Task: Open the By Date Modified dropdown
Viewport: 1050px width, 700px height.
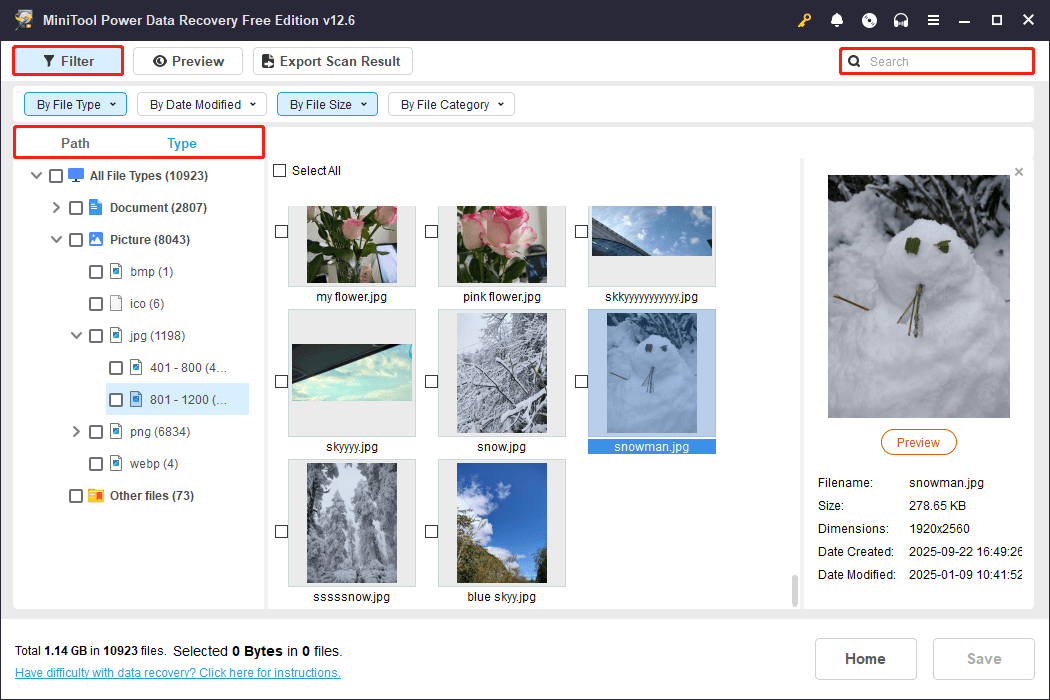Action: pyautogui.click(x=201, y=104)
